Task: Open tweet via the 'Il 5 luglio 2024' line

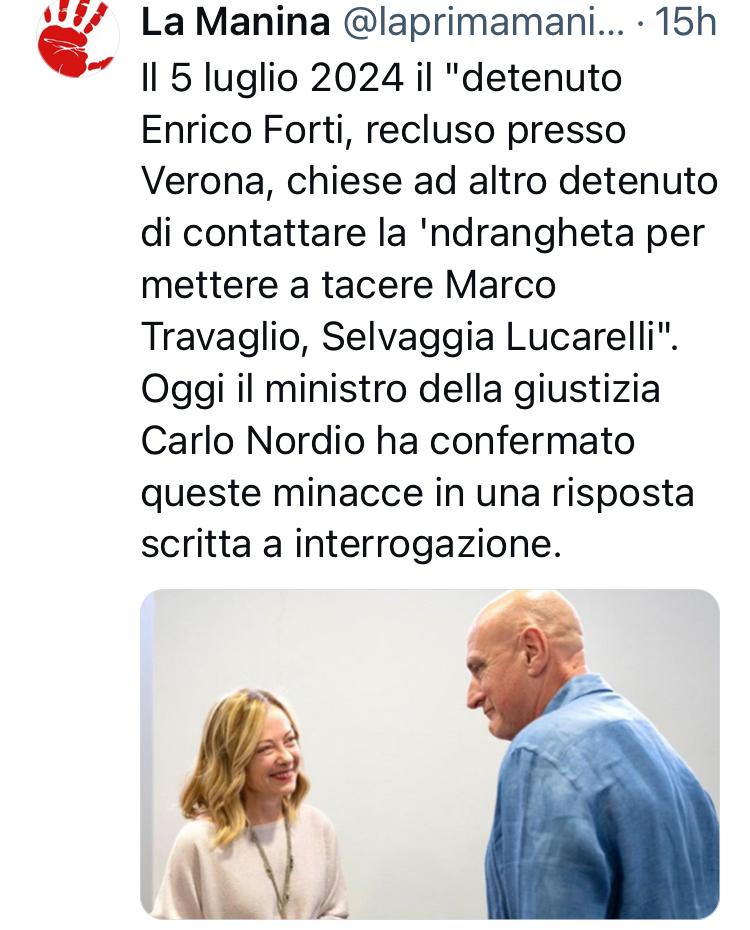Action: 381,78
